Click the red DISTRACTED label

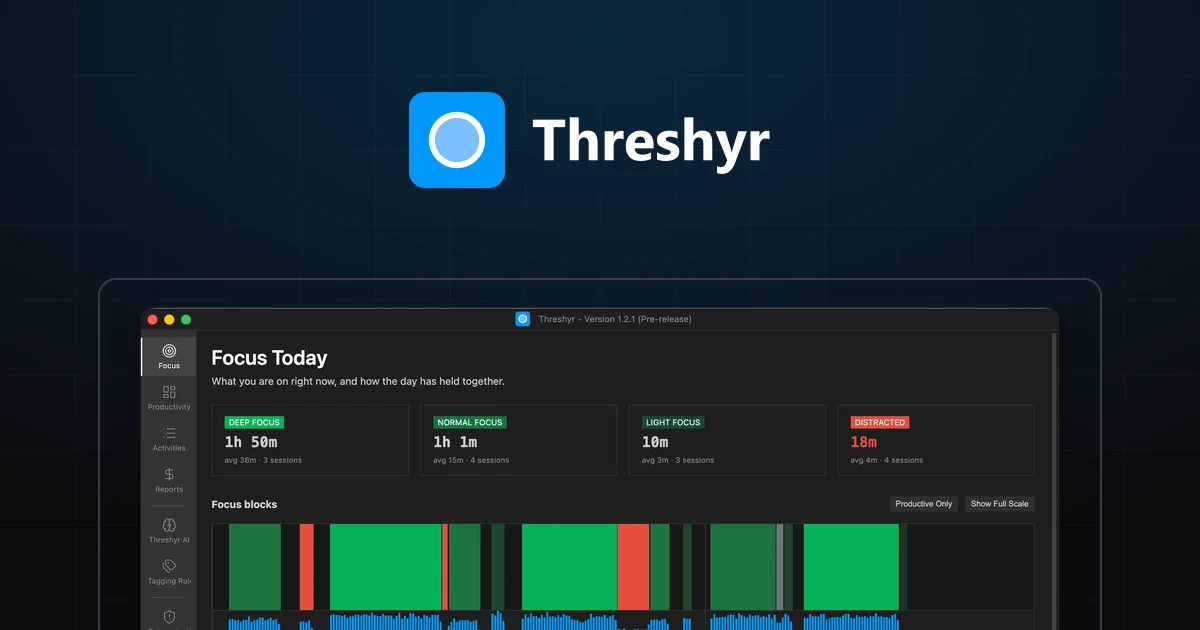880,422
